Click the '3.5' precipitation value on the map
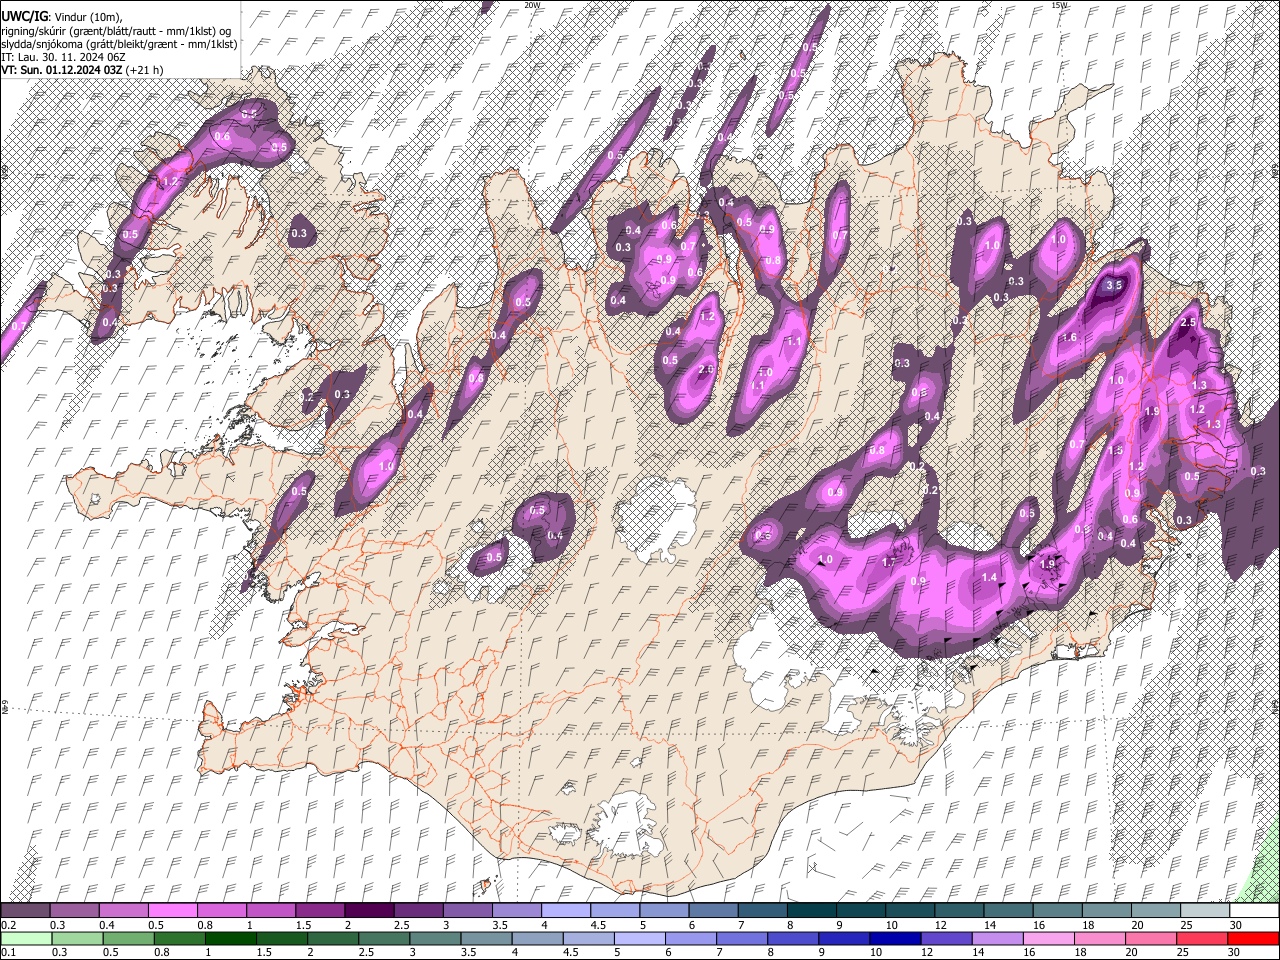This screenshot has width=1280, height=960. coord(1116,285)
